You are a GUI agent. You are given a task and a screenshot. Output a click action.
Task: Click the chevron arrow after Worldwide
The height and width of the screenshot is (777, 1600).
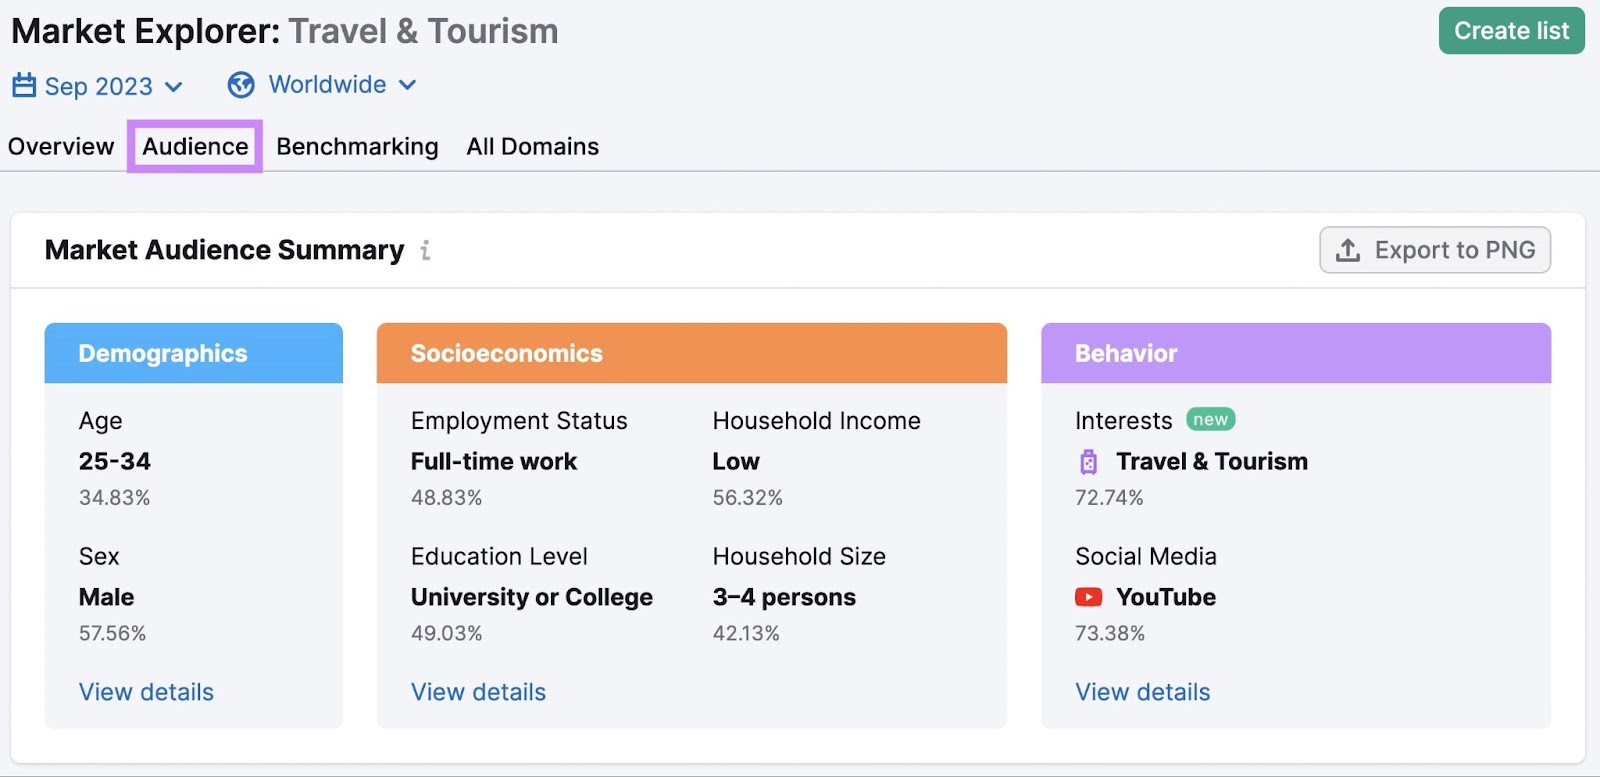pos(407,85)
